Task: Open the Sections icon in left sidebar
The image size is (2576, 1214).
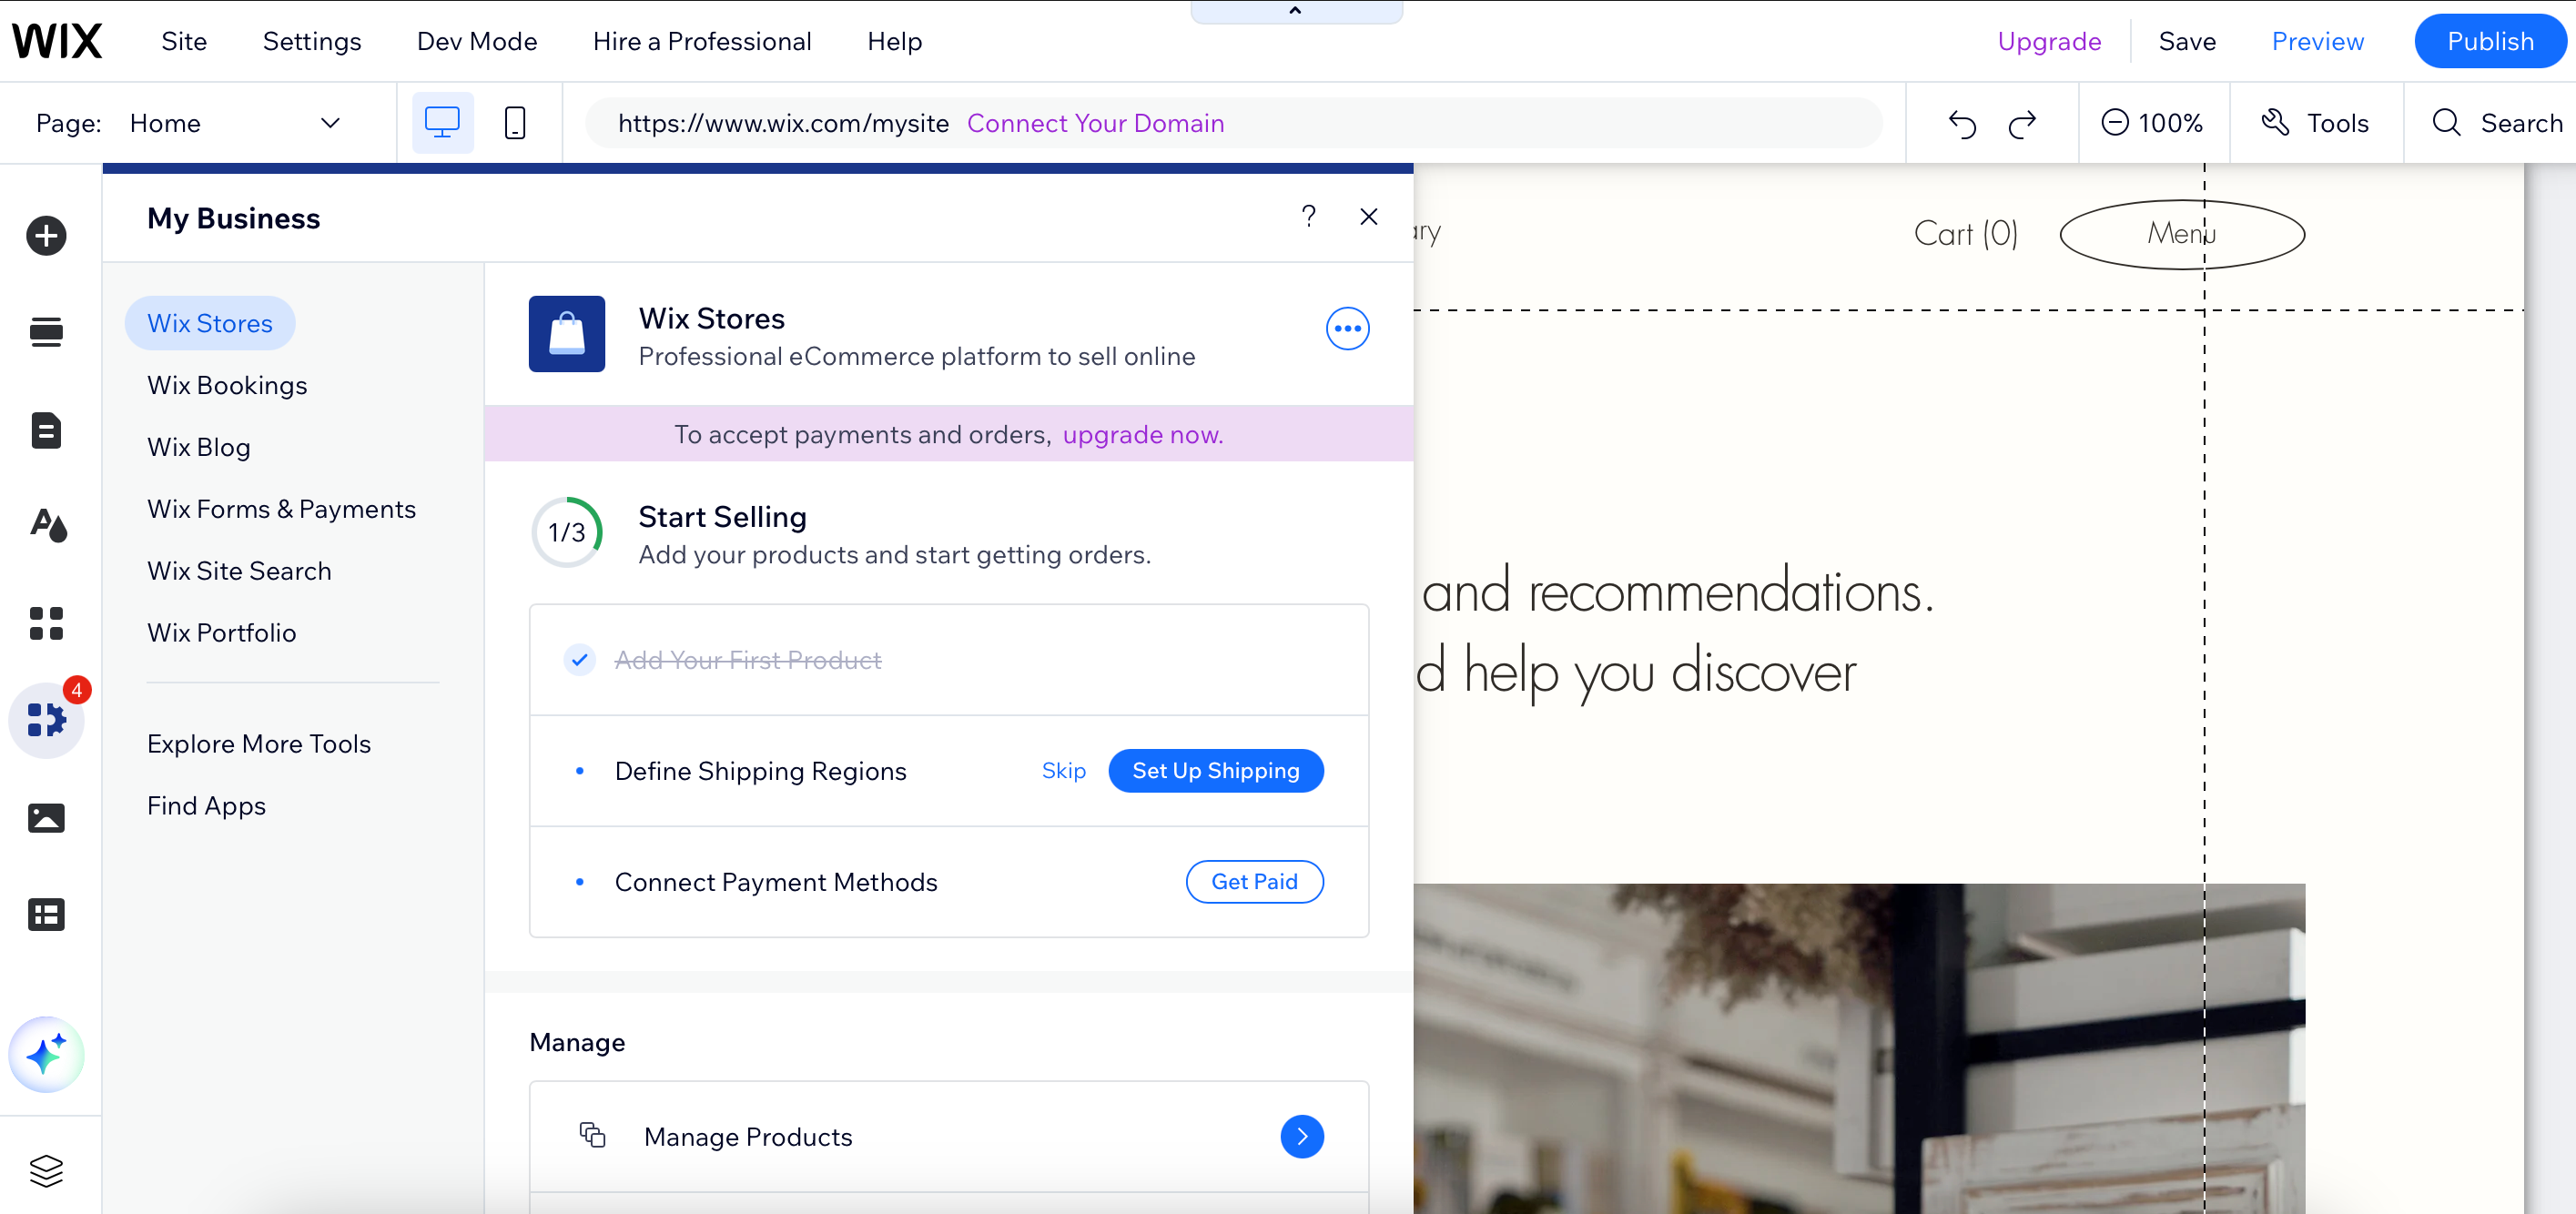Action: 46,332
